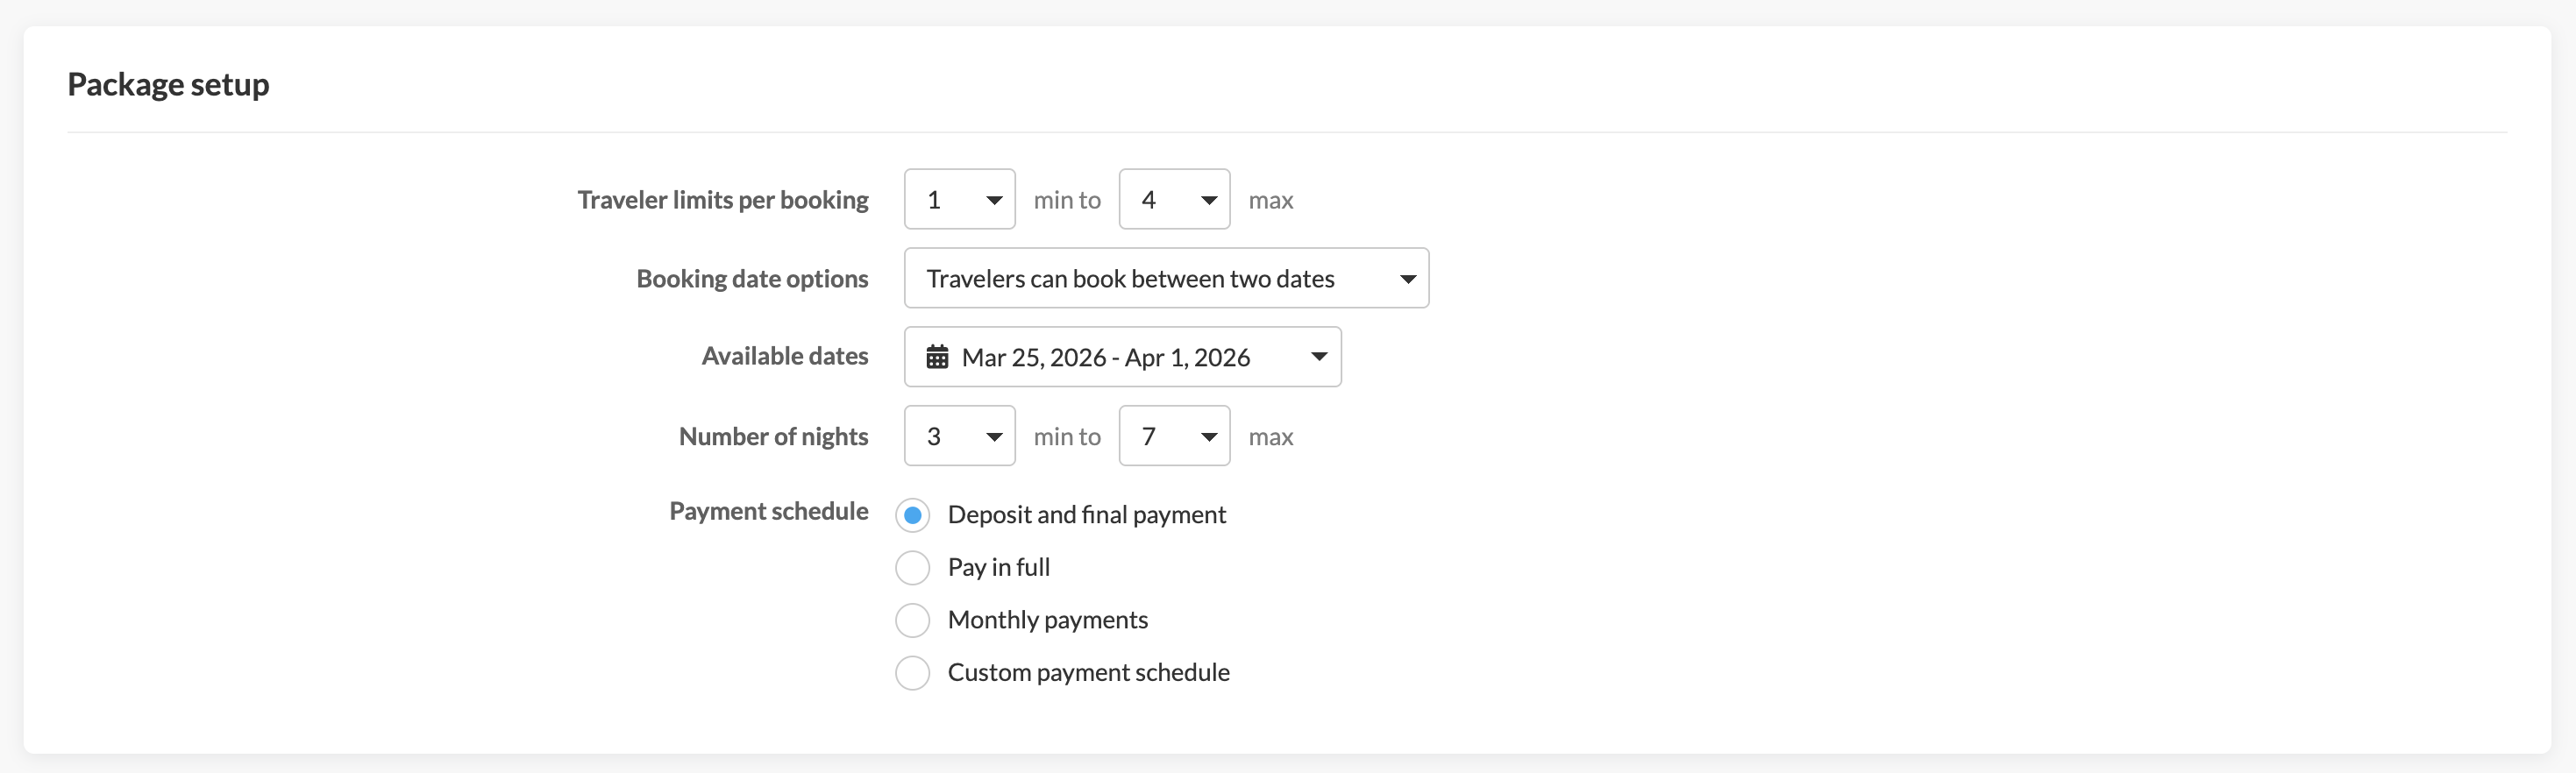This screenshot has width=2576, height=773.
Task: Open the maximum travelers dropdown showing 4
Action: point(1174,200)
